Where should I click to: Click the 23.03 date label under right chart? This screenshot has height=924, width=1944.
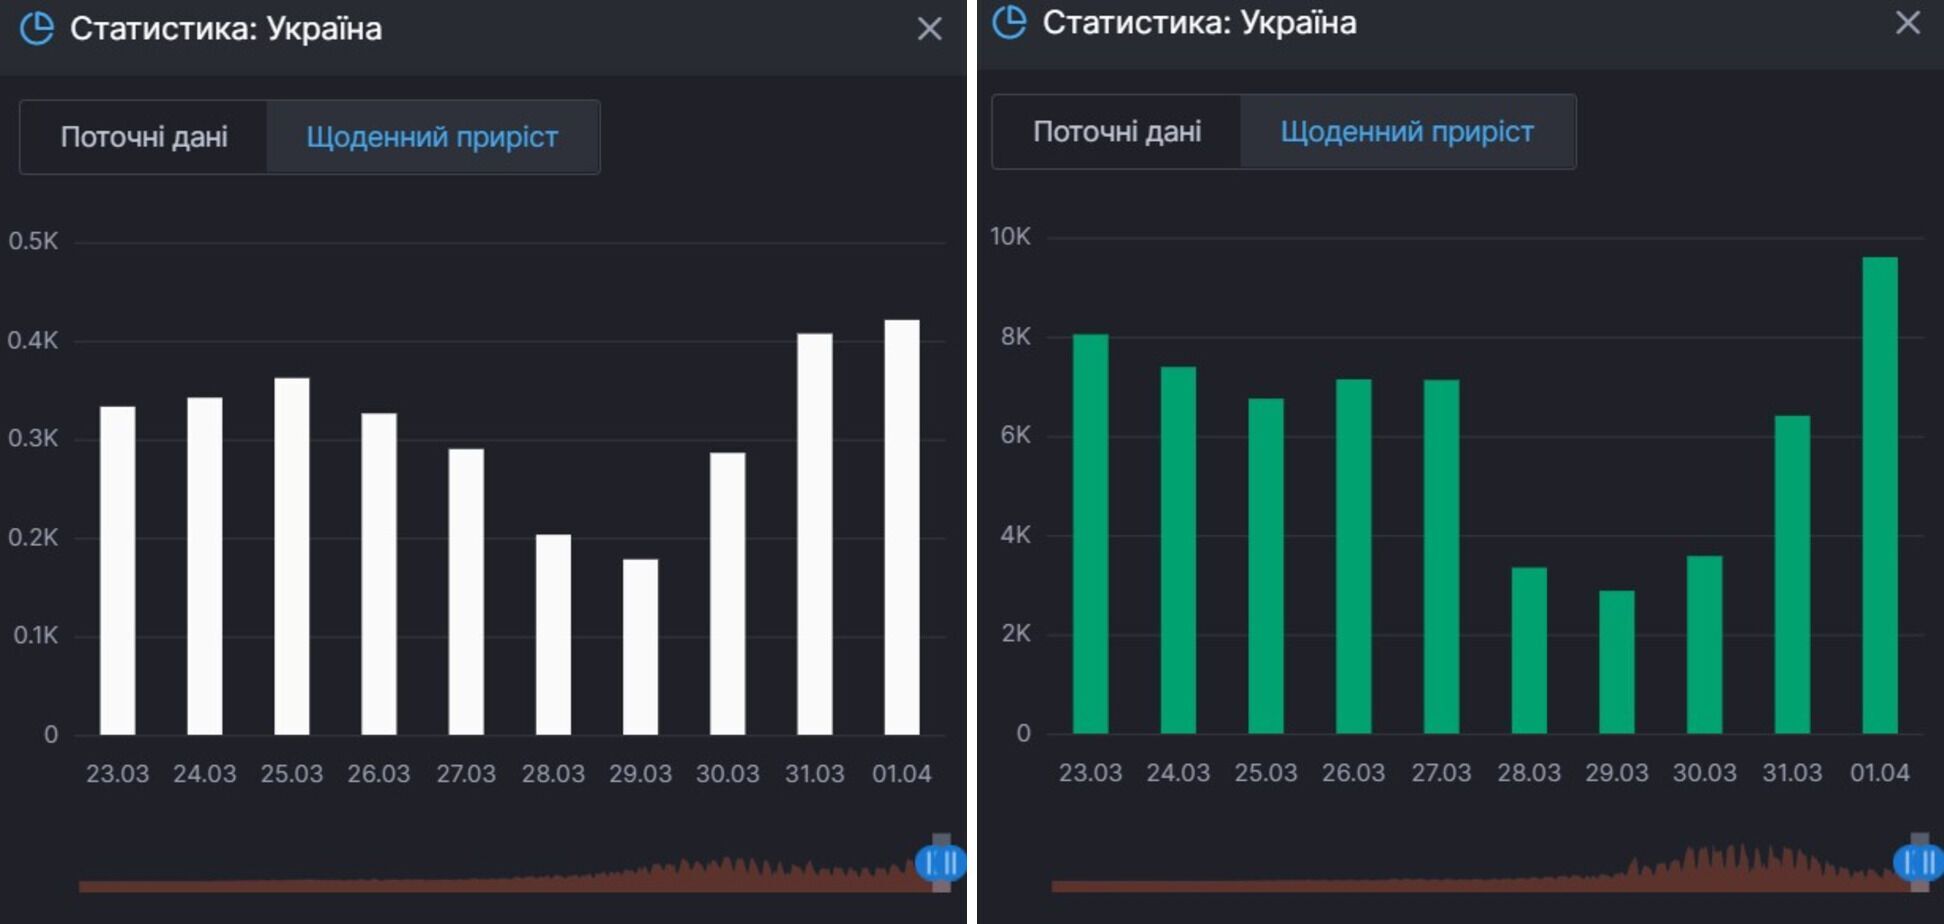pos(1090,773)
